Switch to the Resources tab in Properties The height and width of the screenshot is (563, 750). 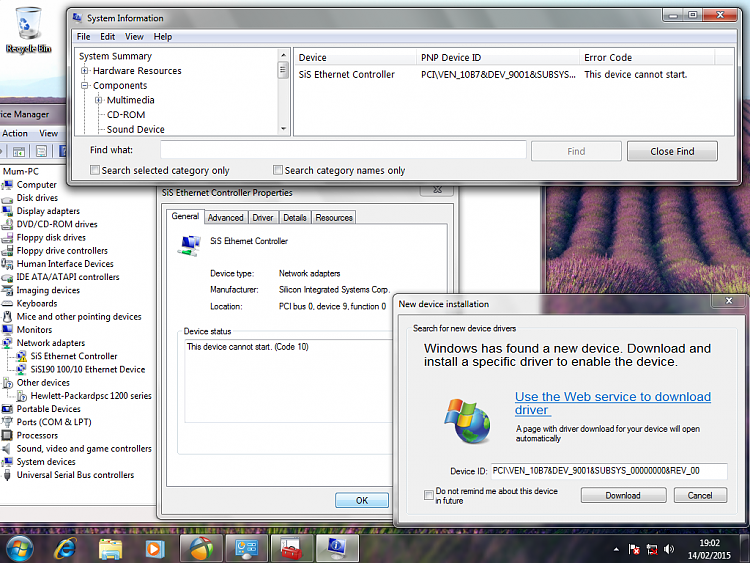[x=334, y=218]
